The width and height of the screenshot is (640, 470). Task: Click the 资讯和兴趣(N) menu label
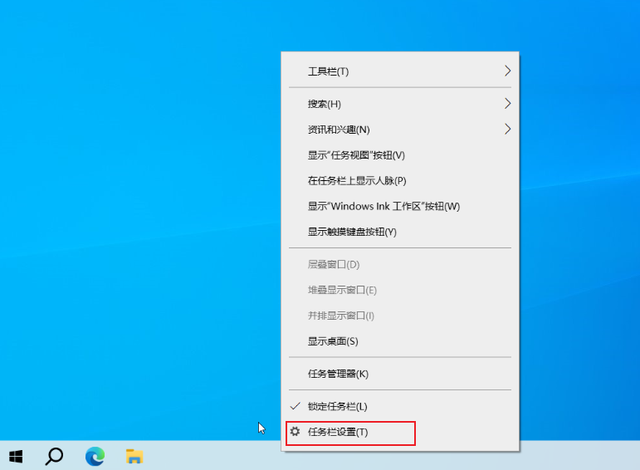[x=338, y=130]
